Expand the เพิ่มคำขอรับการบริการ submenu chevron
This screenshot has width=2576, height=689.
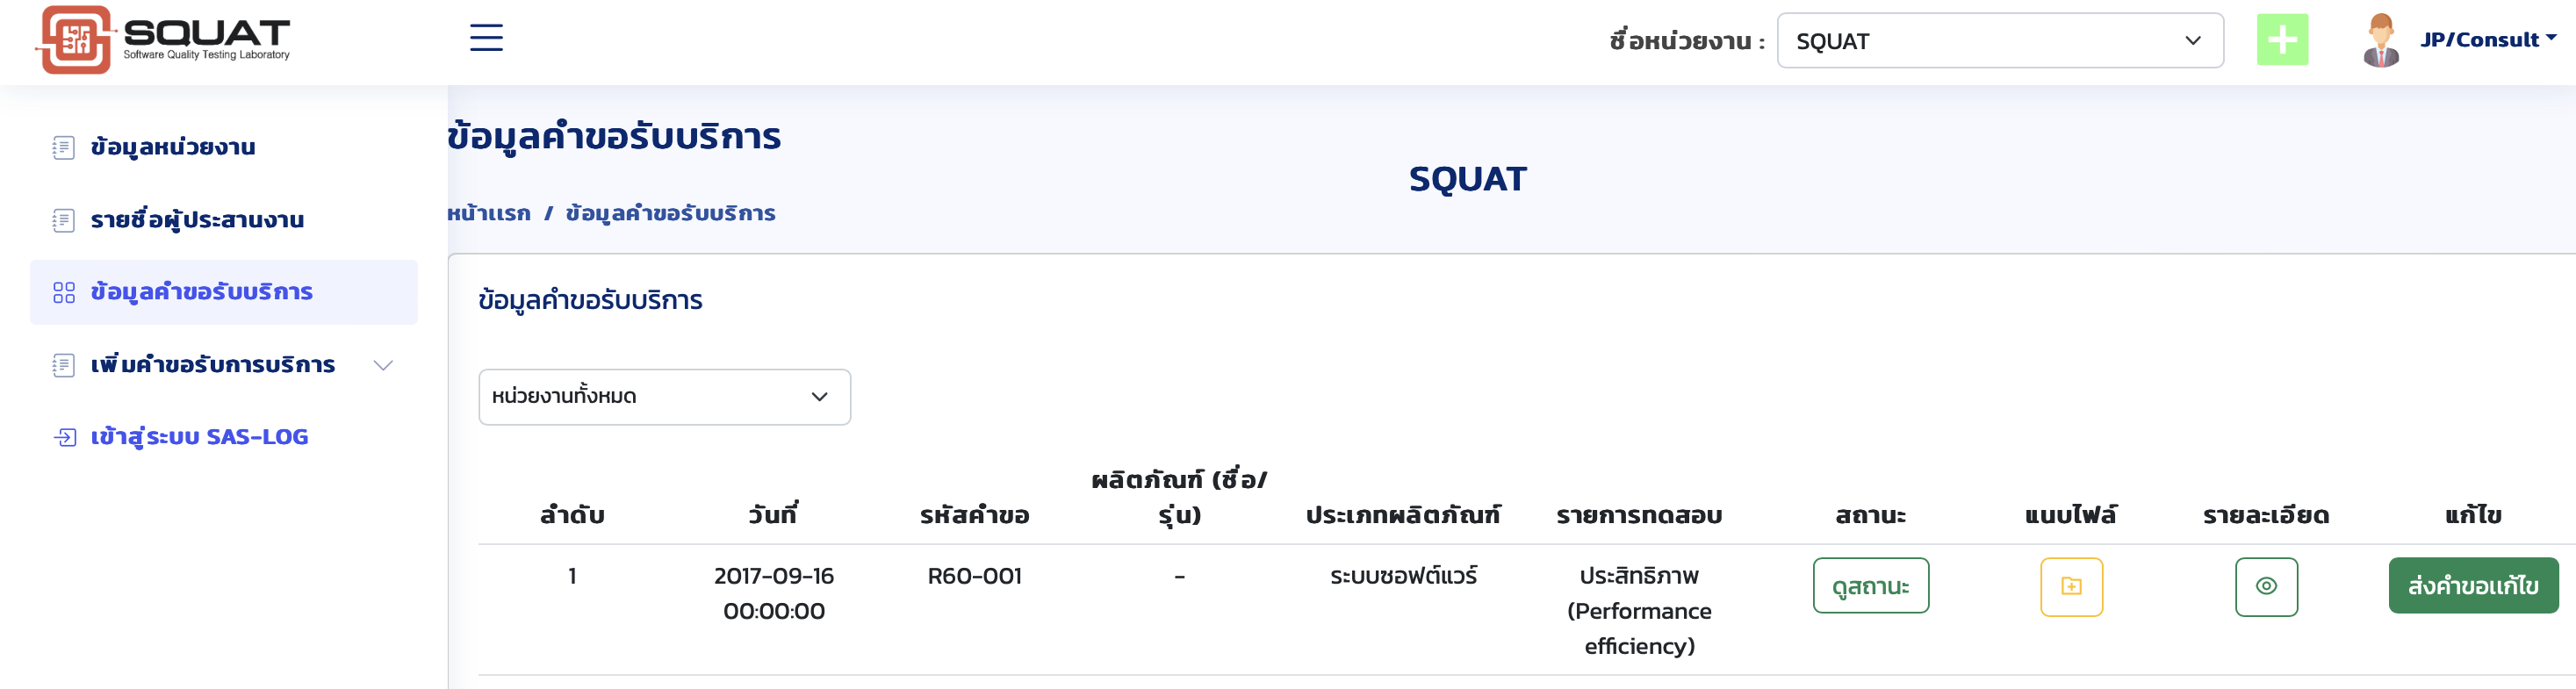click(x=383, y=365)
